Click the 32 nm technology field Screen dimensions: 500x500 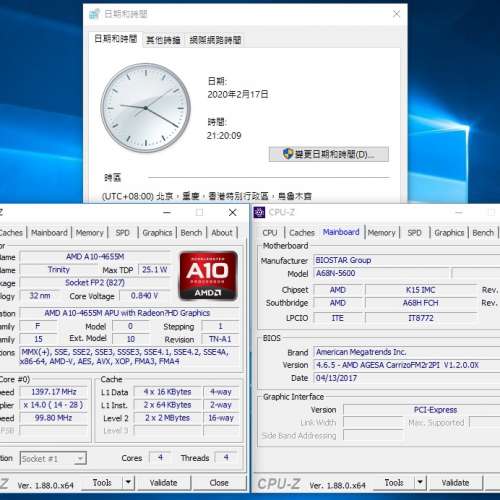tap(40, 296)
